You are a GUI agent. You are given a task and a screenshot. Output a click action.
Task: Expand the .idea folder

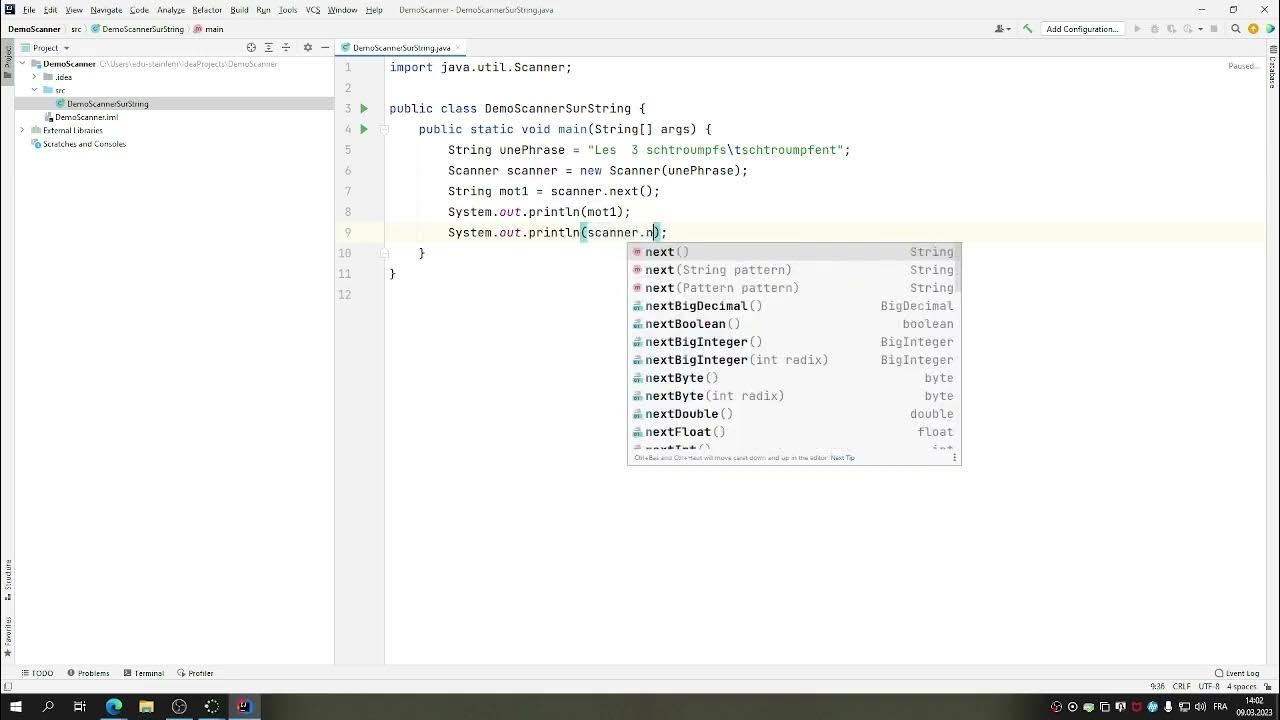(x=34, y=77)
